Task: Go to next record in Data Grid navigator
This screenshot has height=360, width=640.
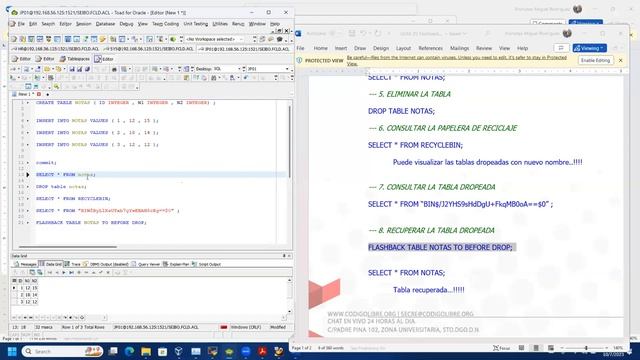Action: [x=64, y=272]
